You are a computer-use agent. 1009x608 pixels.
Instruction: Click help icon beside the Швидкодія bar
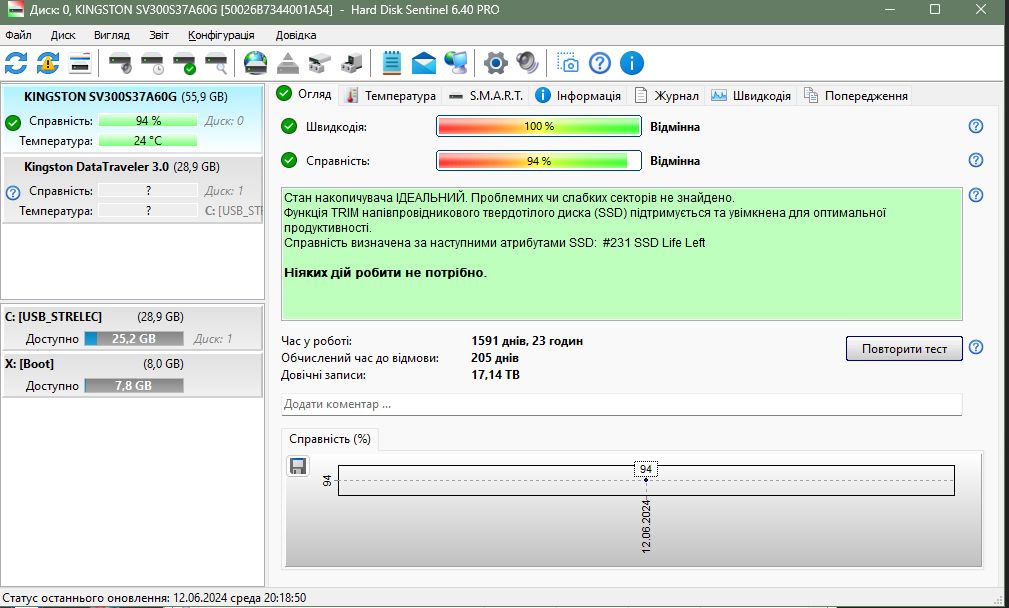[976, 126]
